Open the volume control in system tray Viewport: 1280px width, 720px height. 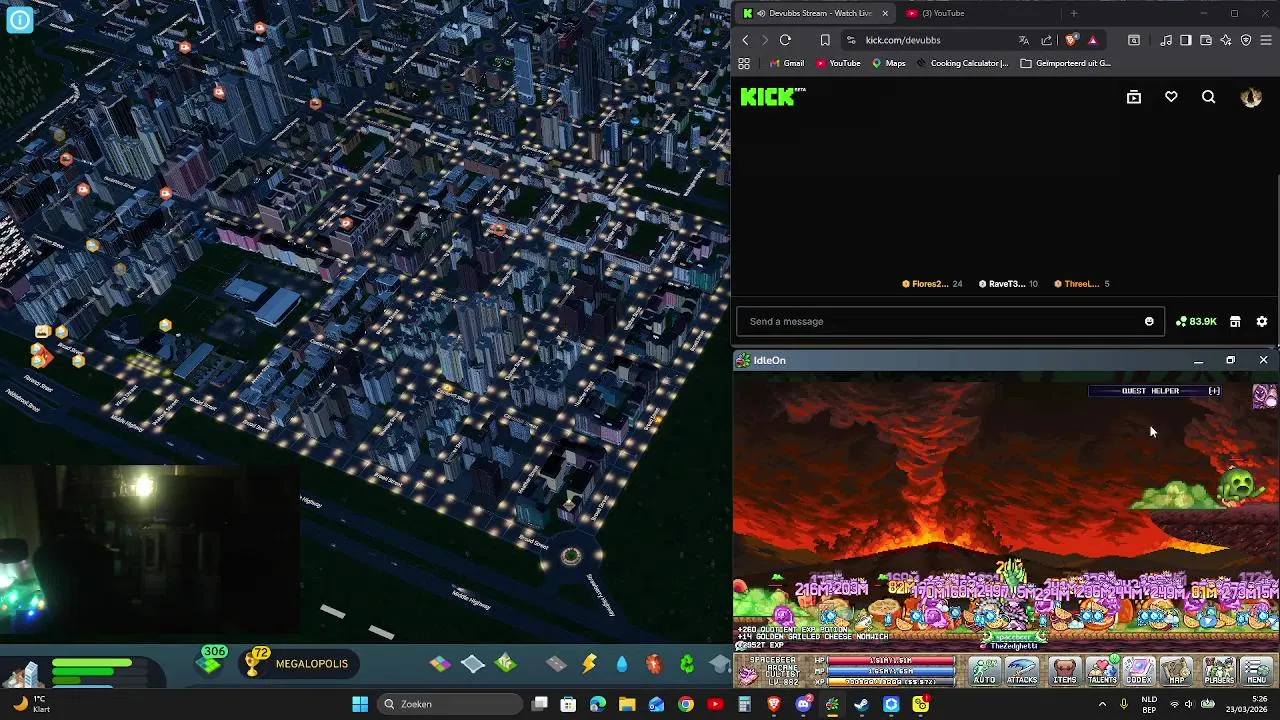[1189, 704]
